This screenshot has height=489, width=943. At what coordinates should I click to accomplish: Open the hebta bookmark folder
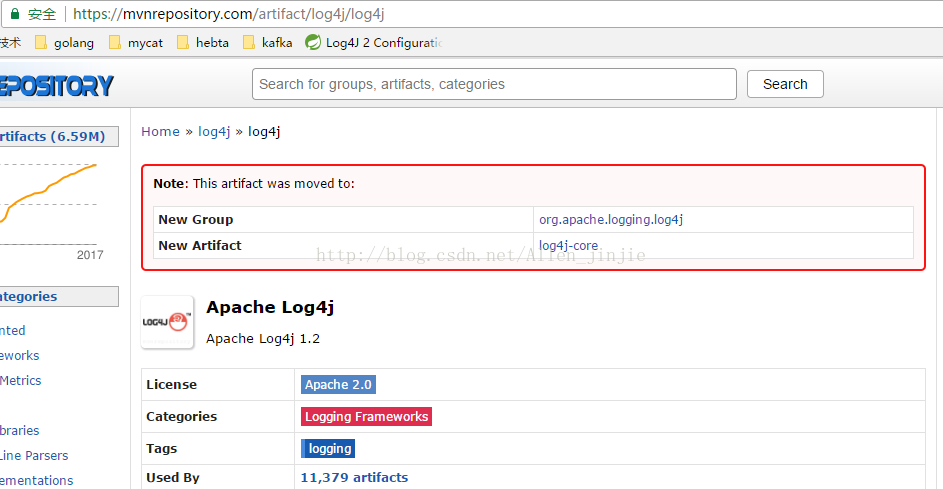(x=203, y=43)
